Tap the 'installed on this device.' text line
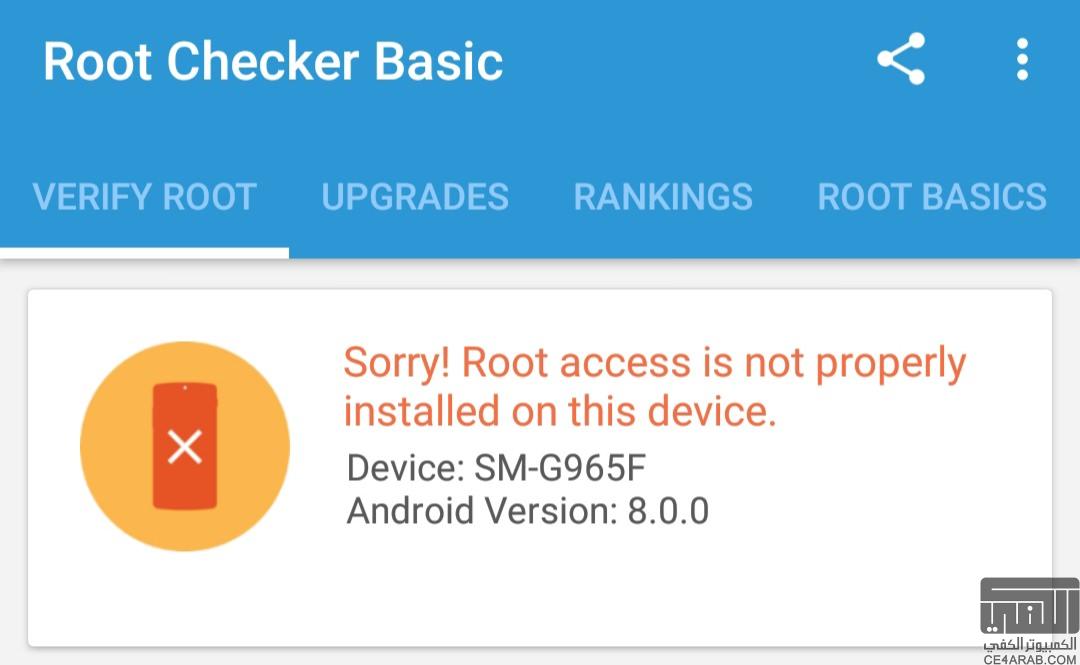This screenshot has width=1080, height=665. pyautogui.click(x=560, y=411)
